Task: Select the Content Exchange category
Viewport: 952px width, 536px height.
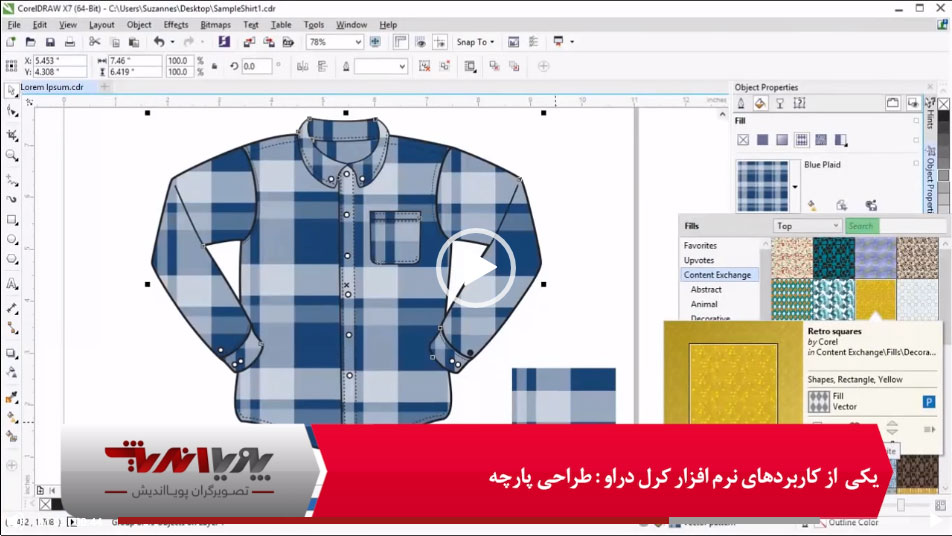Action: pos(718,274)
